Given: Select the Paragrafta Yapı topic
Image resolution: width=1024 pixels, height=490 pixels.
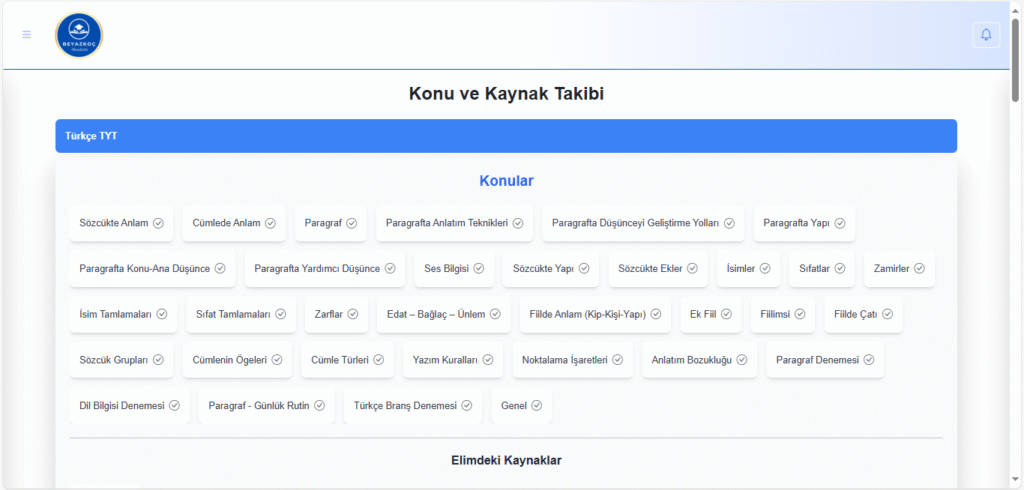Looking at the screenshot, I should click(795, 223).
